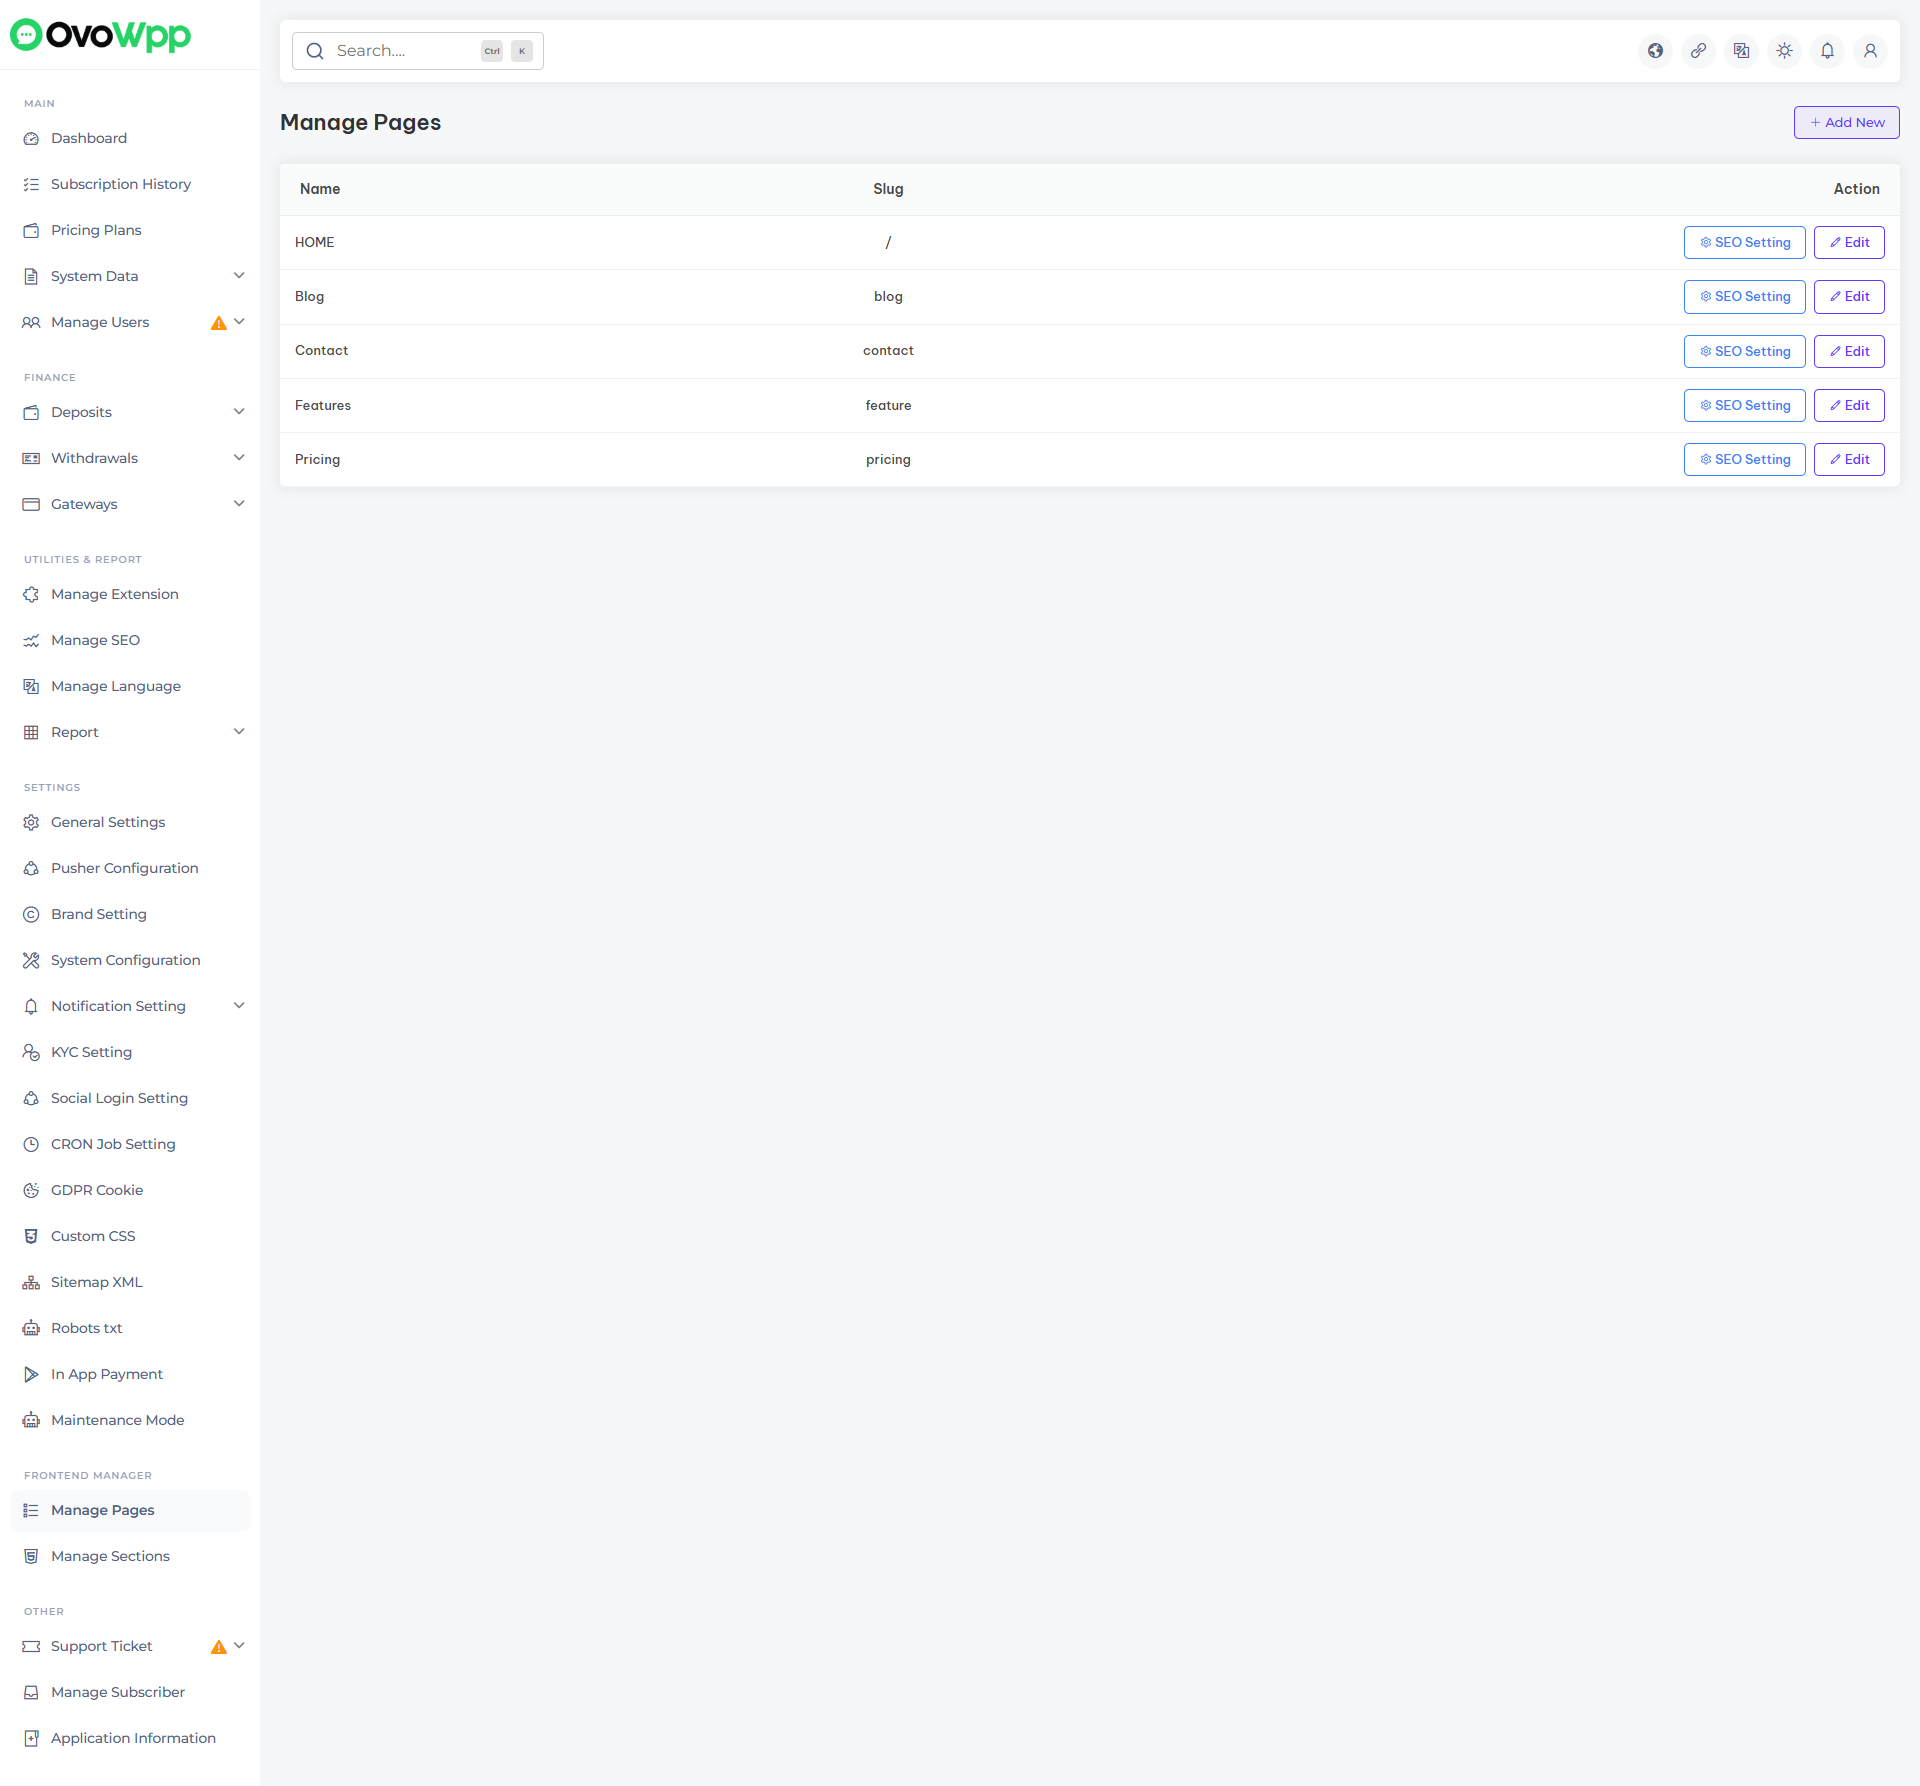Click Support Ticket warning triangle icon
This screenshot has height=1786, width=1920.
pos(218,1647)
